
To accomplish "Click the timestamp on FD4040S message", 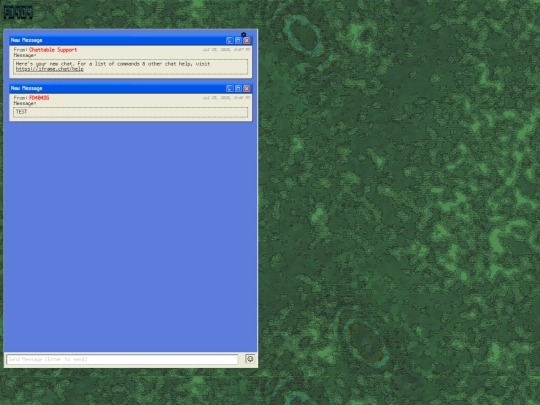I will coord(226,98).
